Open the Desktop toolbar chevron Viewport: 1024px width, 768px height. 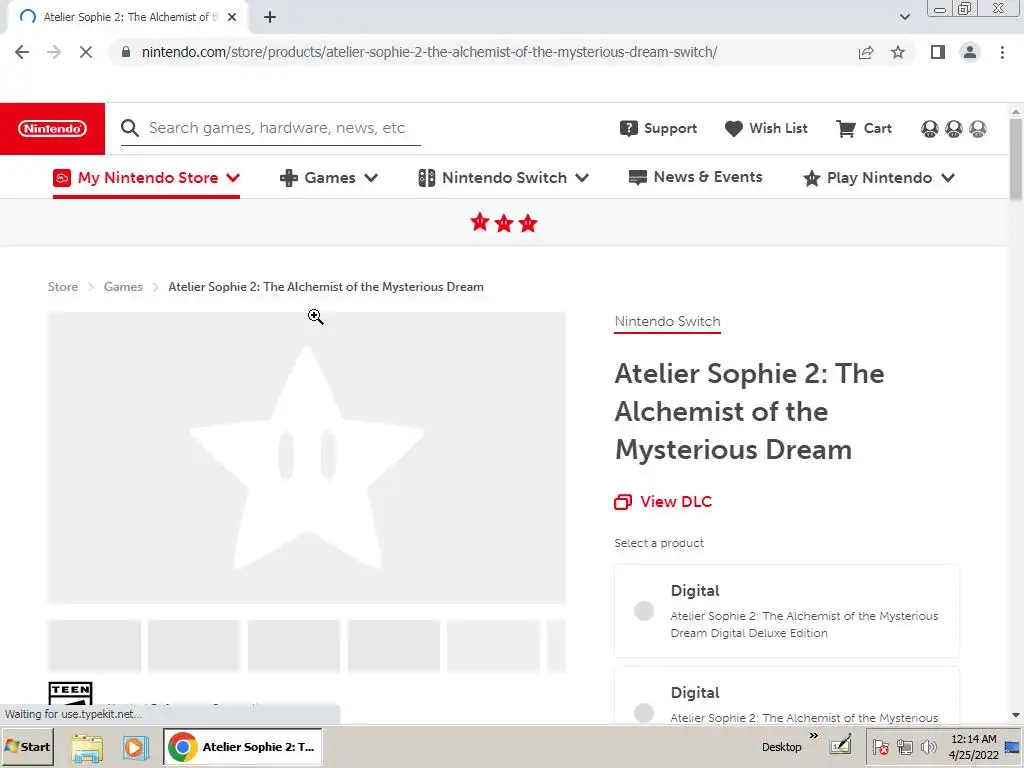tap(814, 736)
